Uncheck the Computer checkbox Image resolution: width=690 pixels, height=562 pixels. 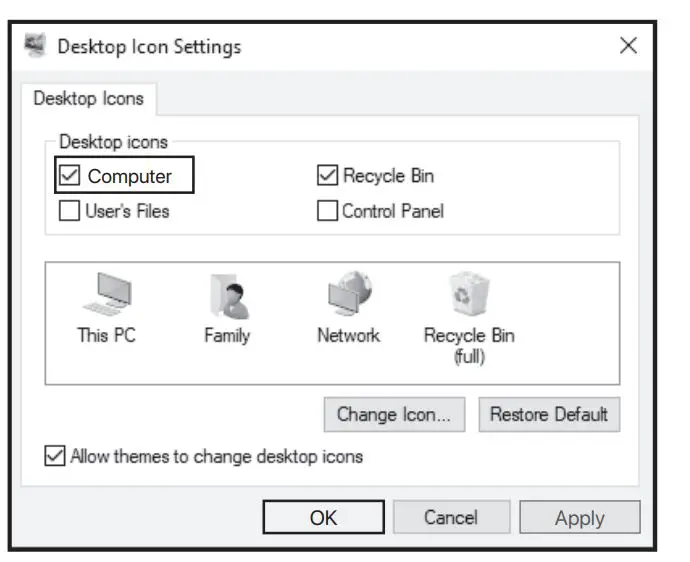pyautogui.click(x=70, y=177)
